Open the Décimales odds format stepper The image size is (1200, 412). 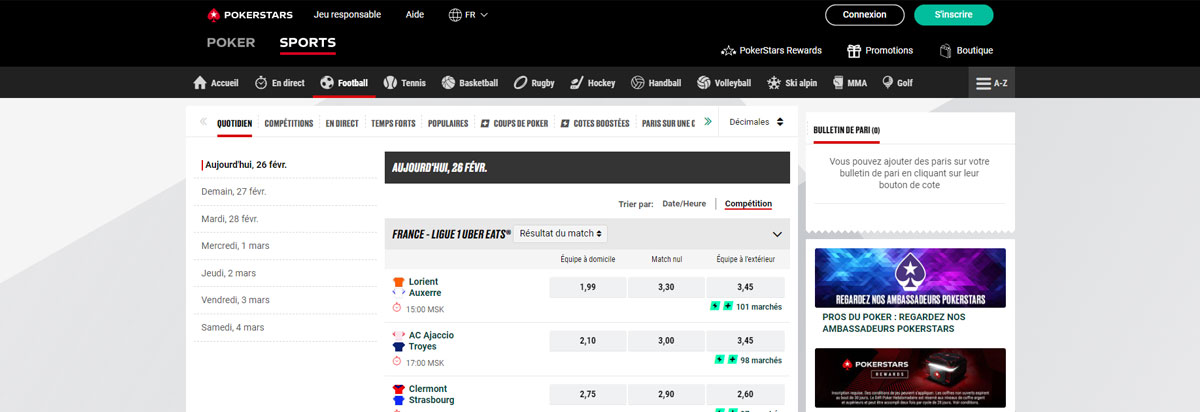click(x=756, y=122)
